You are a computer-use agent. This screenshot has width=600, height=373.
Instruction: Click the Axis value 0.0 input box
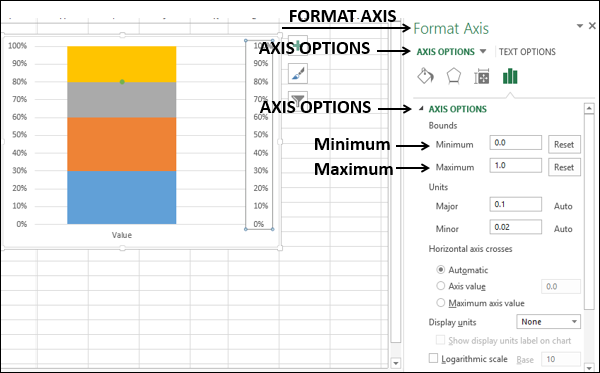[x=561, y=286]
